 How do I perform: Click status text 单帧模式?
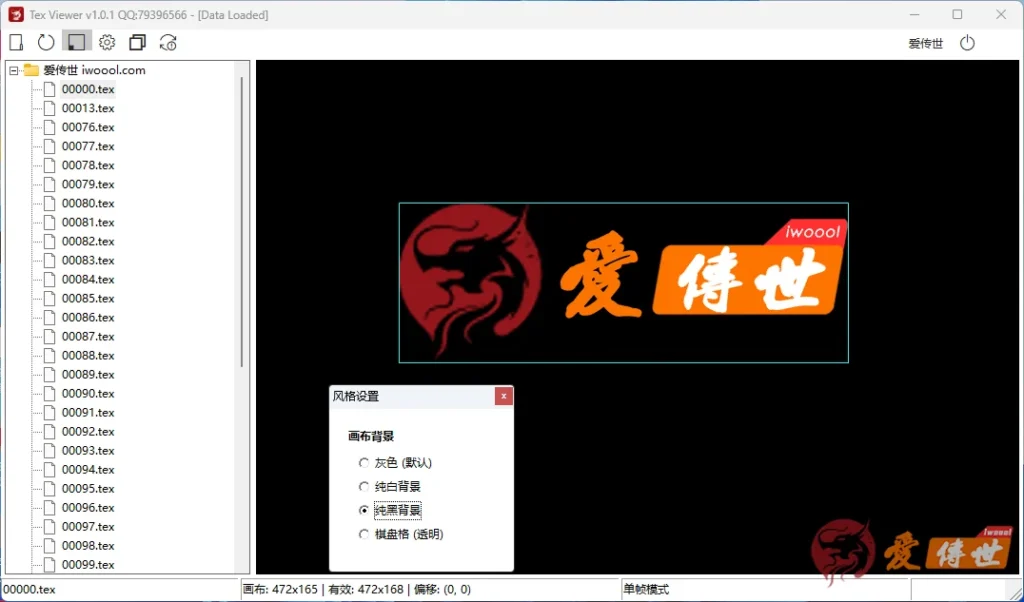(x=647, y=590)
